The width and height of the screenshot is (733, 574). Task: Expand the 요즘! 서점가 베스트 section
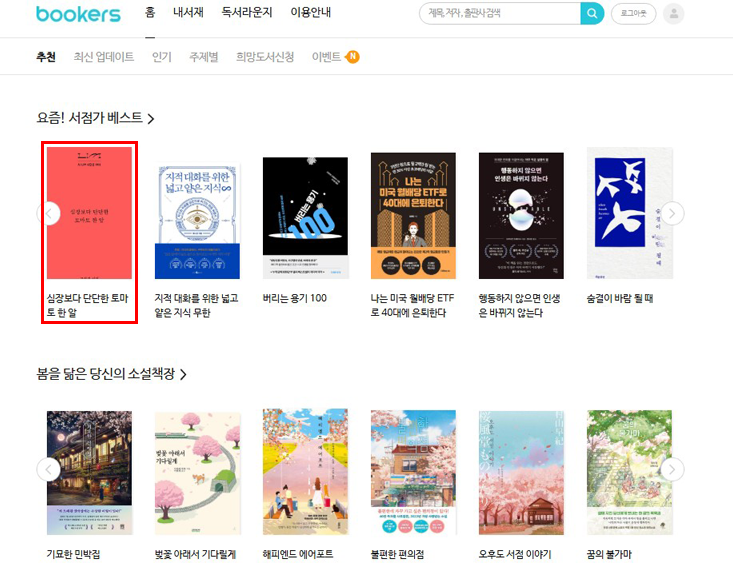click(x=95, y=118)
